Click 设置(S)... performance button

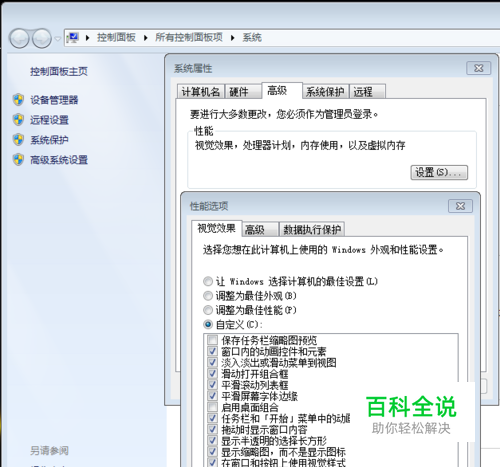(439, 173)
